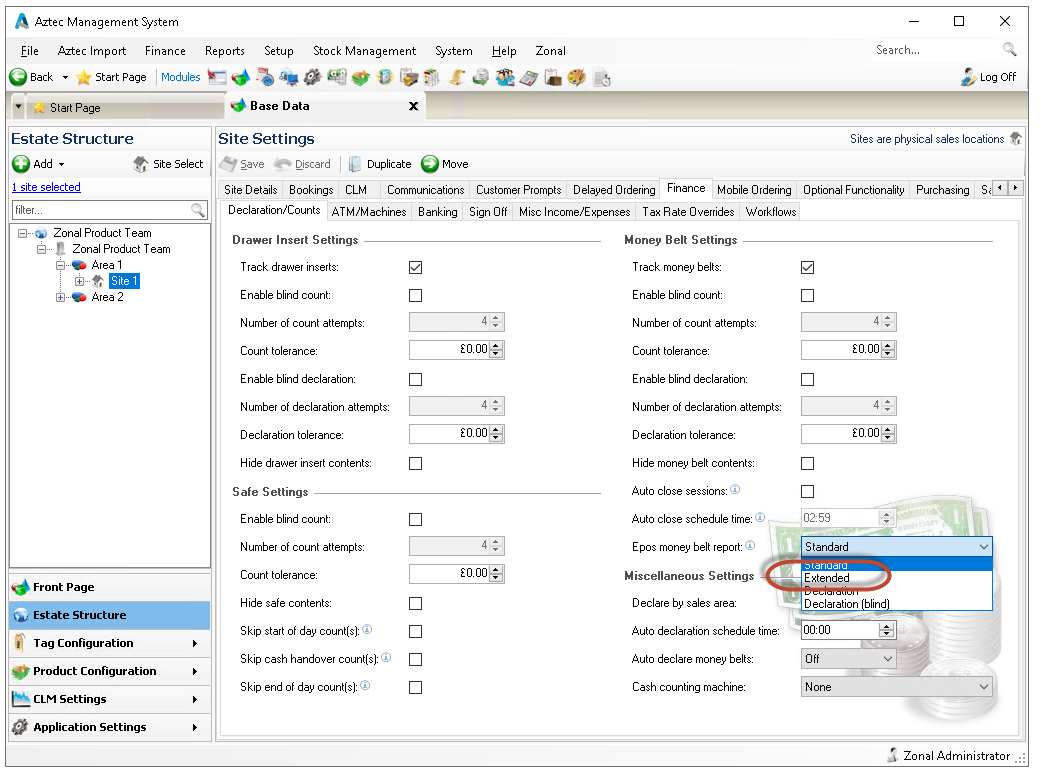1040x771 pixels.
Task: Open the calendar and clock module icon
Action: [x=265, y=78]
